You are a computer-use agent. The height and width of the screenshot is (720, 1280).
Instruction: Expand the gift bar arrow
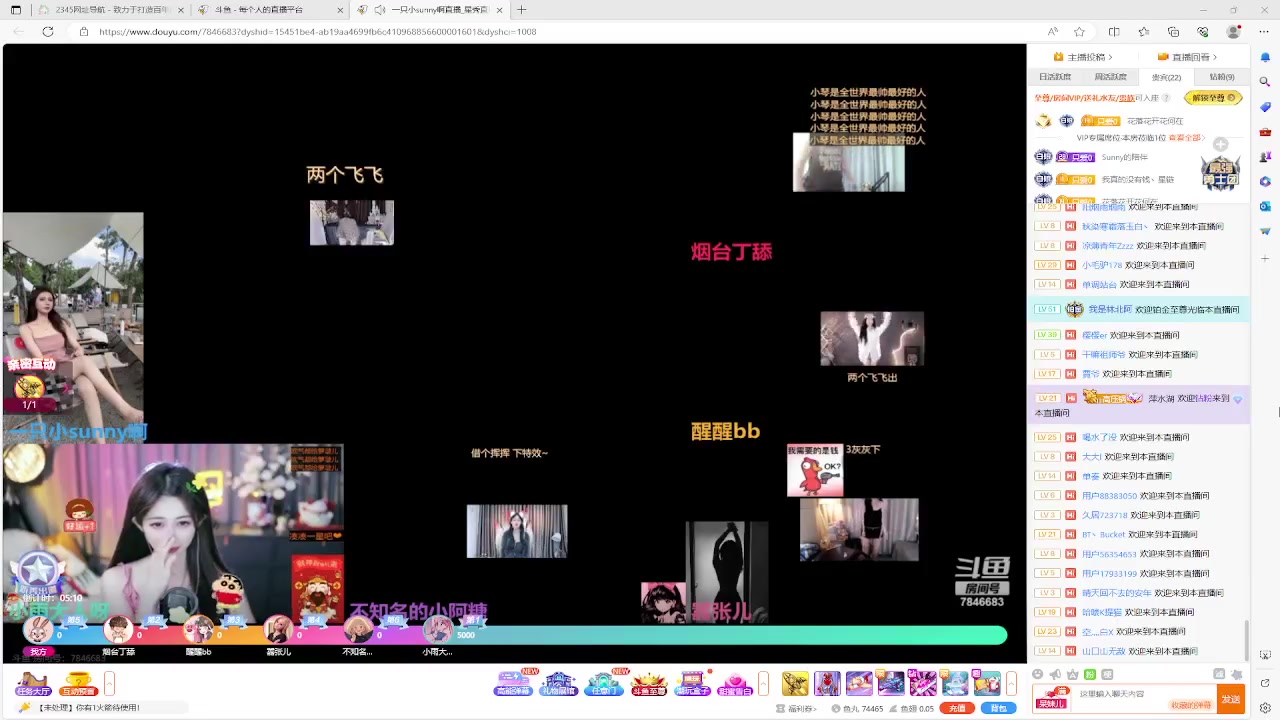click(x=1011, y=684)
